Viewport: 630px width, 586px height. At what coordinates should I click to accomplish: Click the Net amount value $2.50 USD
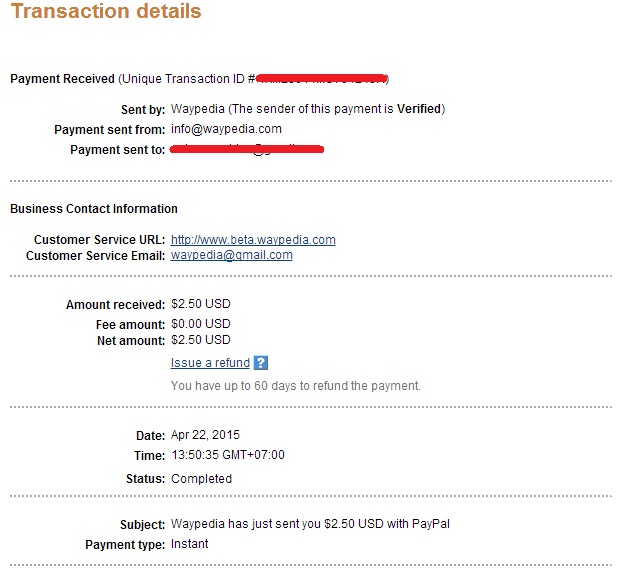point(200,341)
